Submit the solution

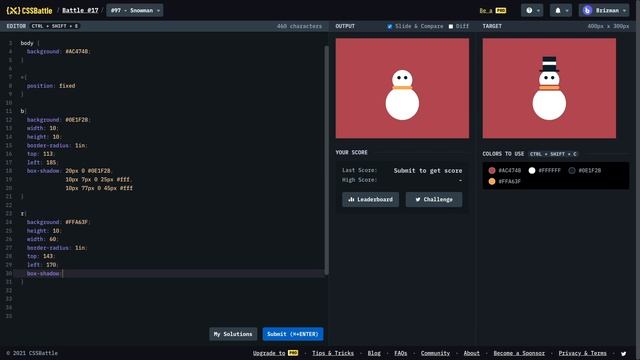point(293,334)
